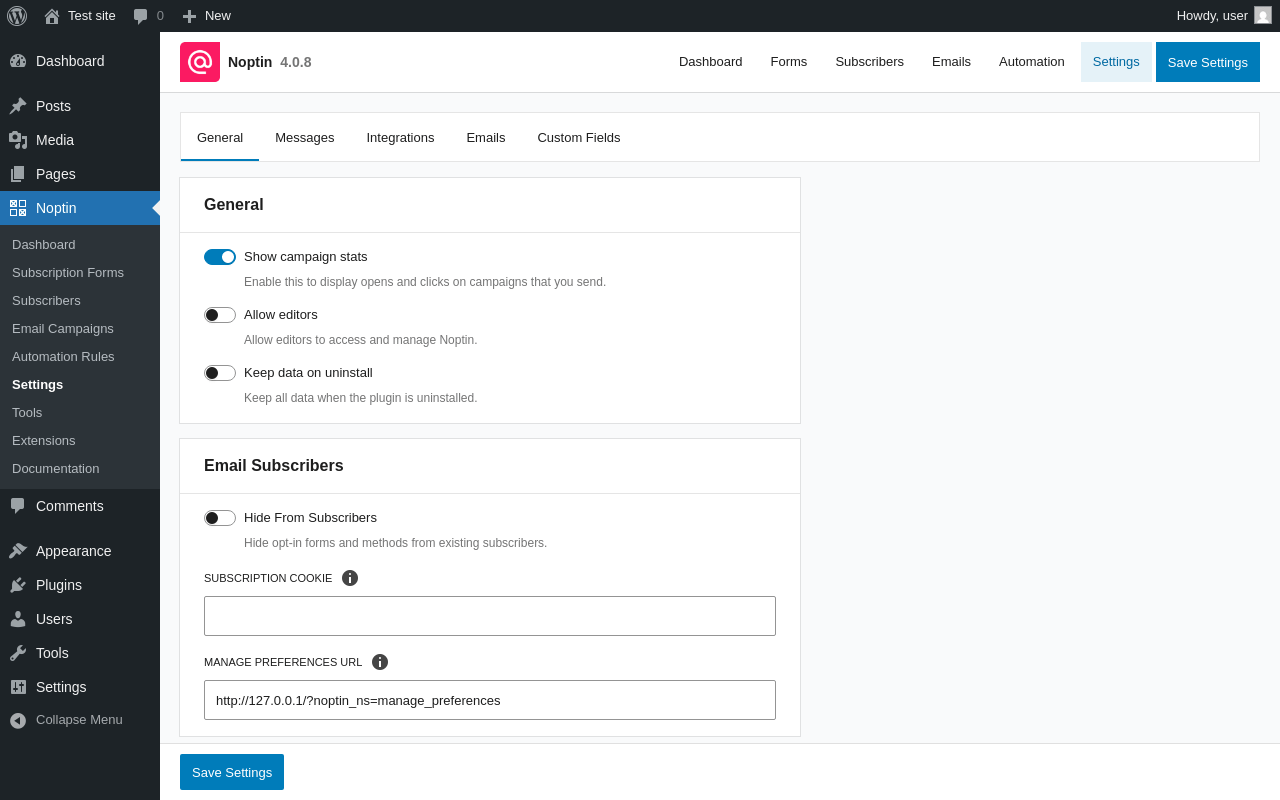Image resolution: width=1280 pixels, height=800 pixels.
Task: Click the bottom Save Settings button
Action: (x=232, y=772)
